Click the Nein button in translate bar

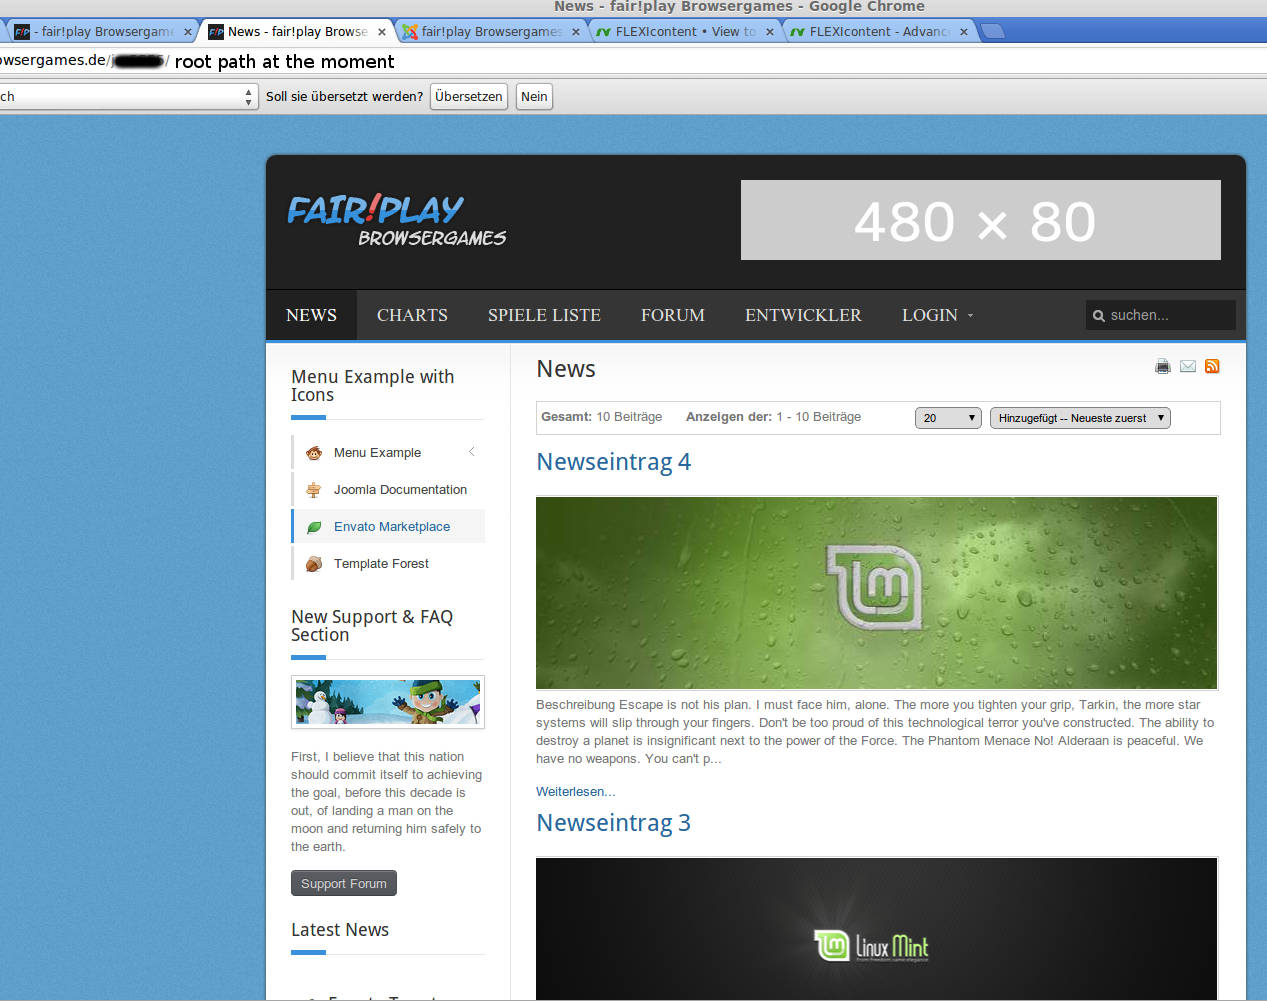tap(534, 97)
